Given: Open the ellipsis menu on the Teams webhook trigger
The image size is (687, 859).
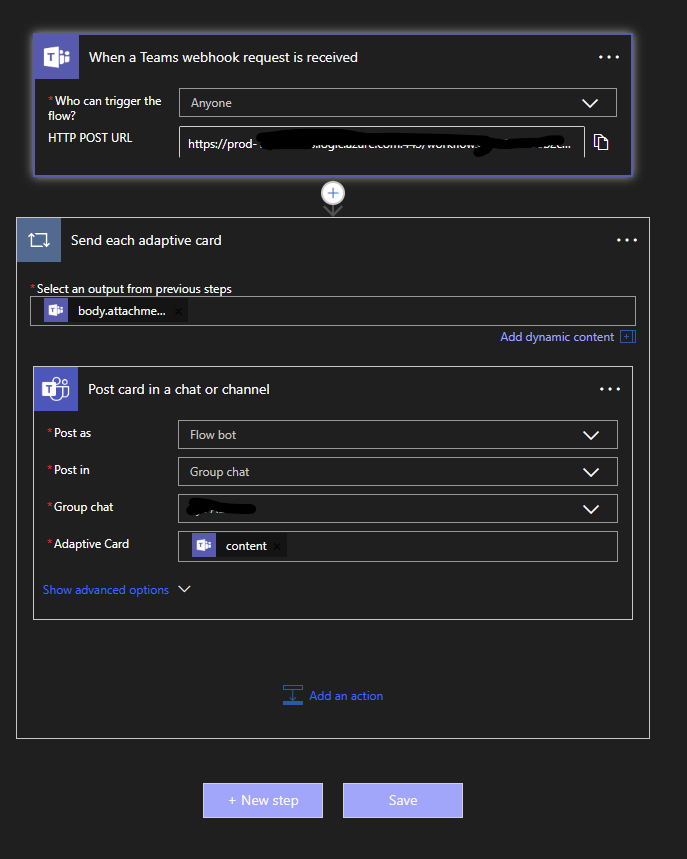Looking at the screenshot, I should click(x=609, y=57).
